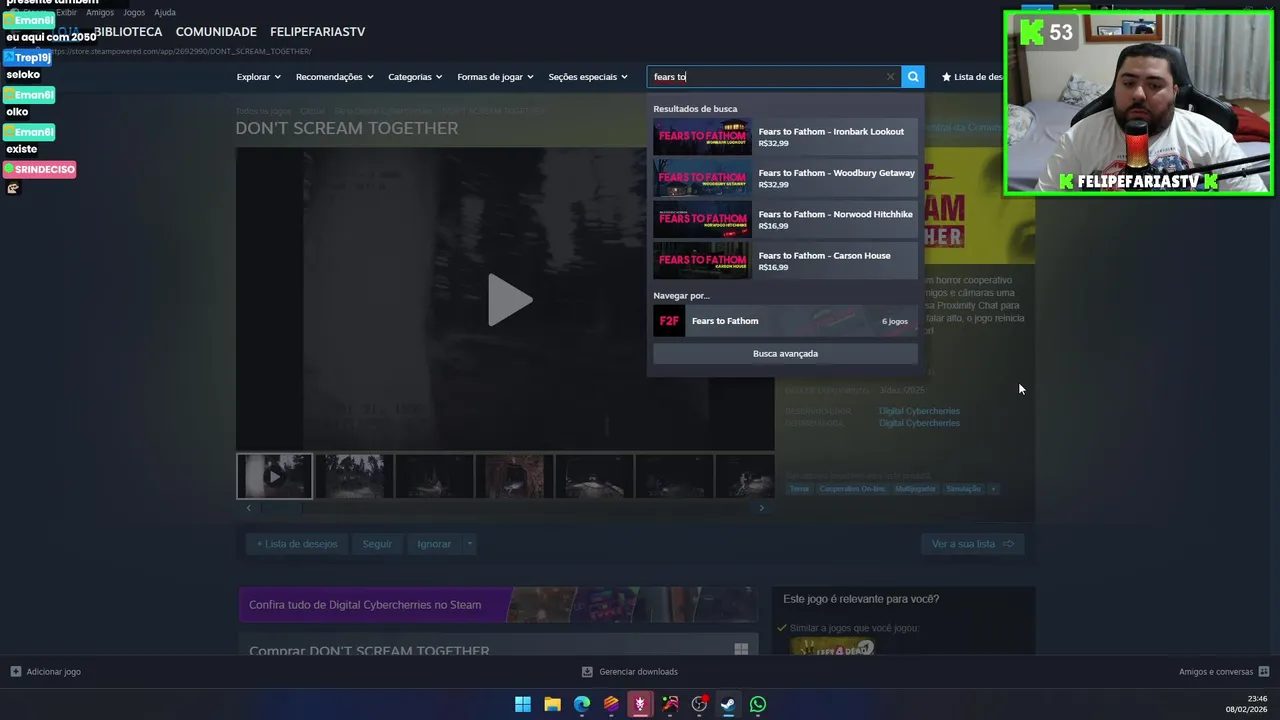The image size is (1280, 720).
Task: Browse the Fears to Fathom franchise entry
Action: tap(785, 321)
